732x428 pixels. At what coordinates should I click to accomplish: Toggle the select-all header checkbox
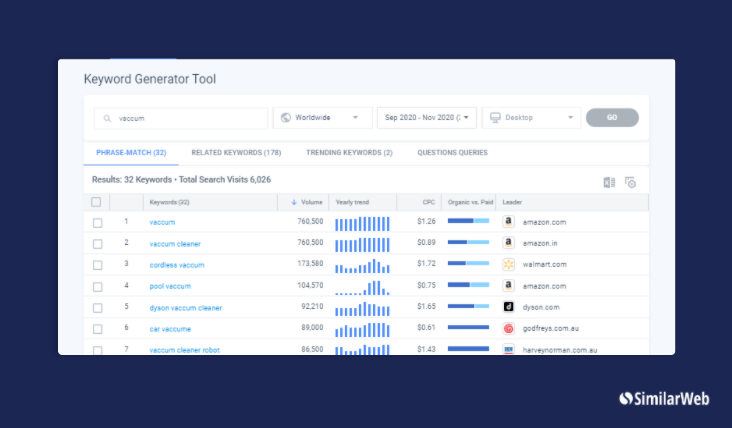click(96, 202)
